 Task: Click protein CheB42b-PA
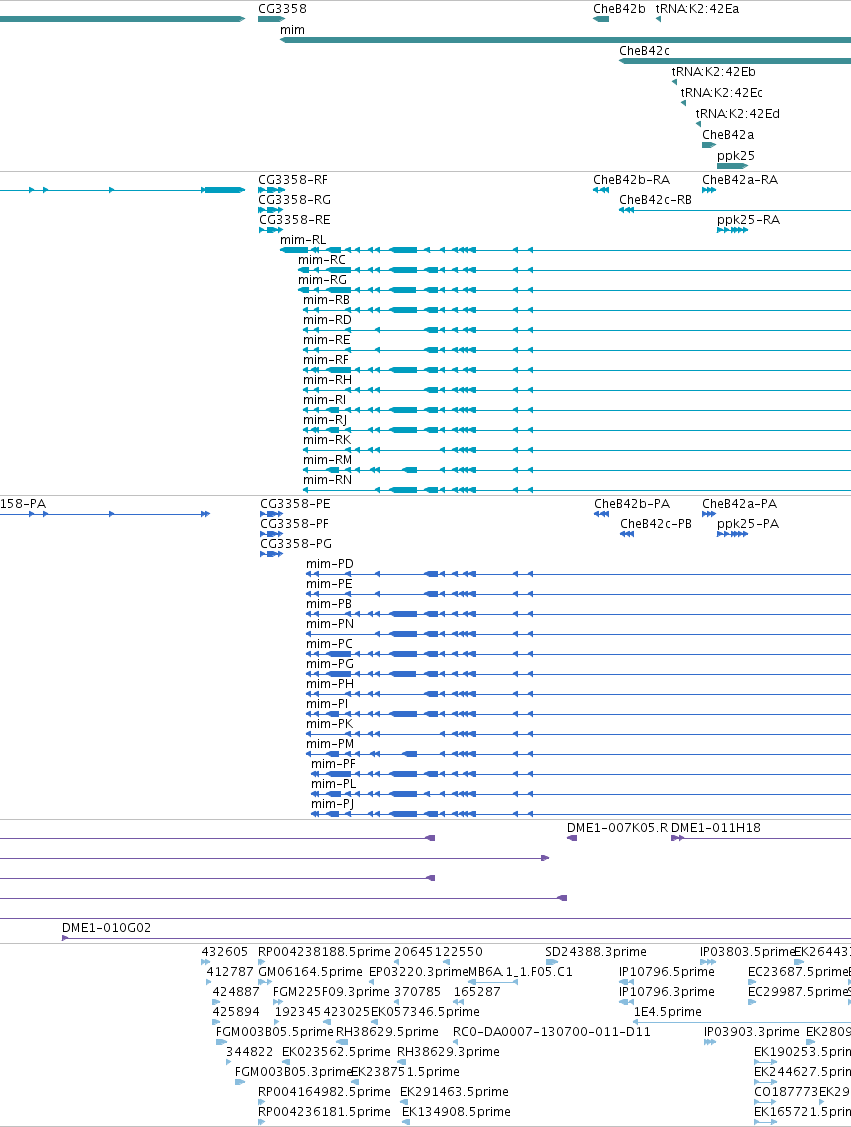[632, 504]
